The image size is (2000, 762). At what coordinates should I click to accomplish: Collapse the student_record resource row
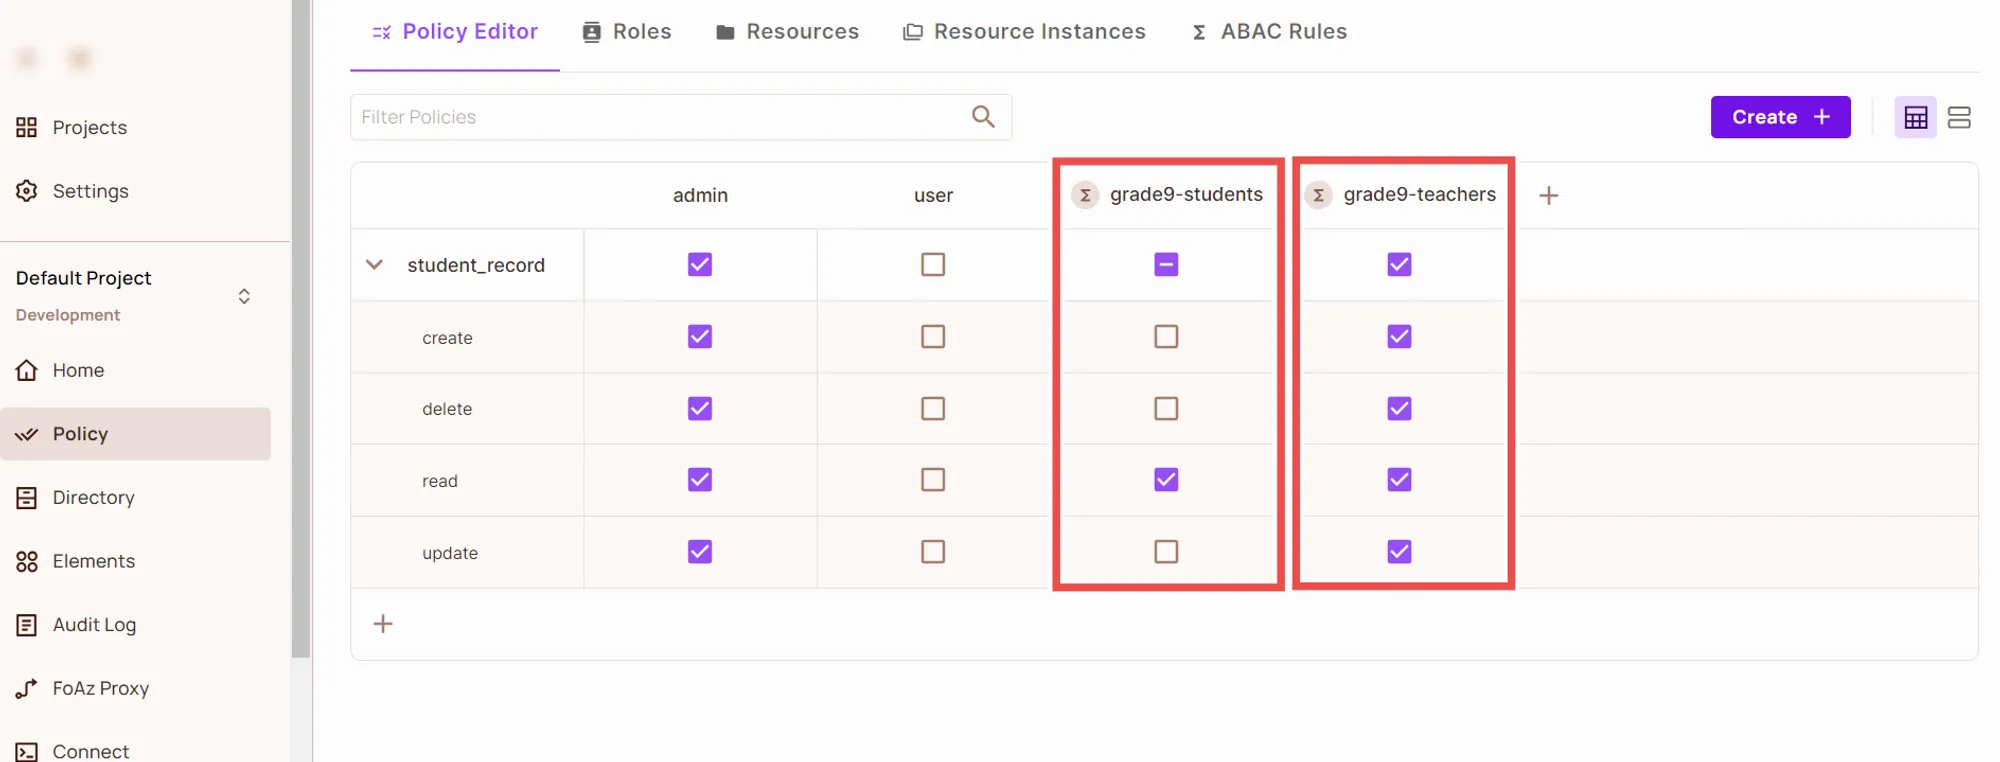(x=374, y=265)
